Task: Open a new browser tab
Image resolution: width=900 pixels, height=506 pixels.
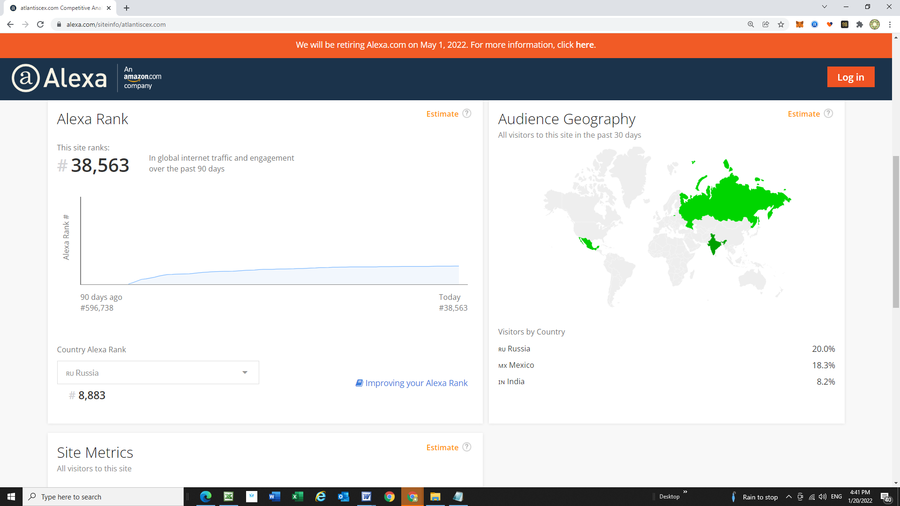Action: tap(127, 7)
